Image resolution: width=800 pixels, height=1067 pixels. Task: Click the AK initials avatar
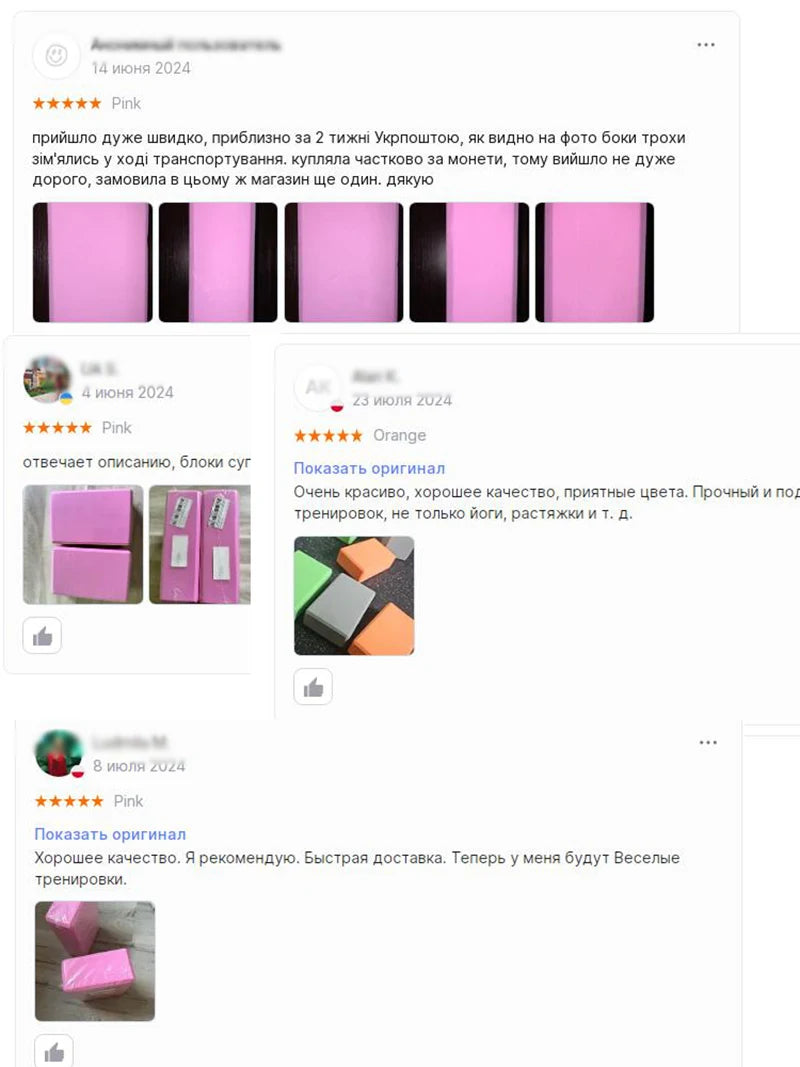(318, 387)
